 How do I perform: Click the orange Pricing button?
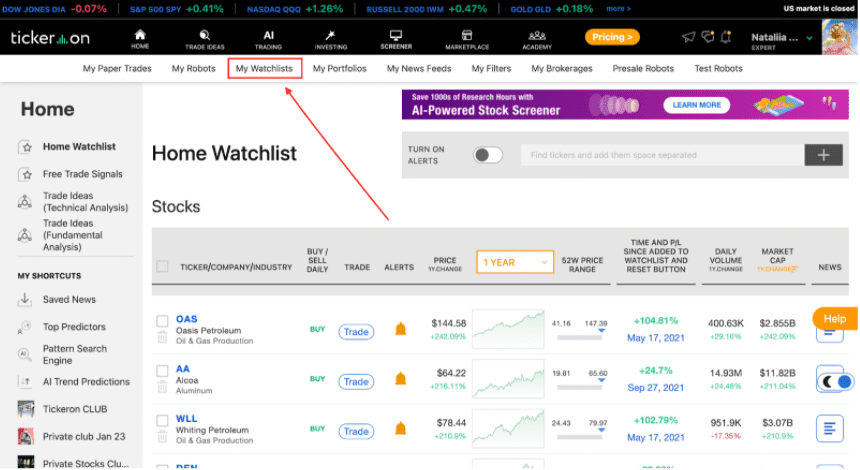[x=612, y=37]
